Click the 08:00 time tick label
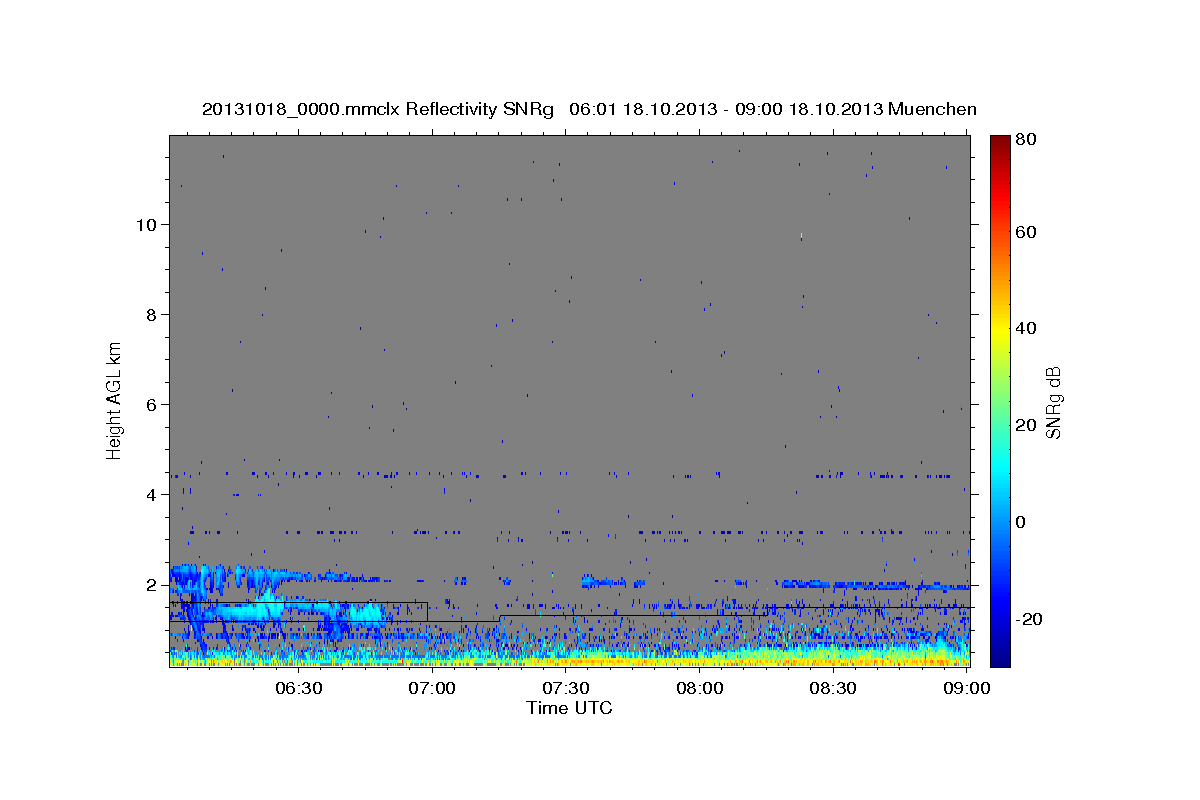1200x800 pixels. [700, 688]
